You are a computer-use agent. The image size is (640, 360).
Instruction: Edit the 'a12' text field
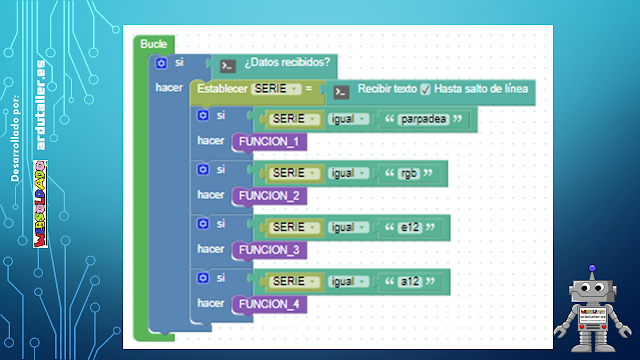[410, 281]
